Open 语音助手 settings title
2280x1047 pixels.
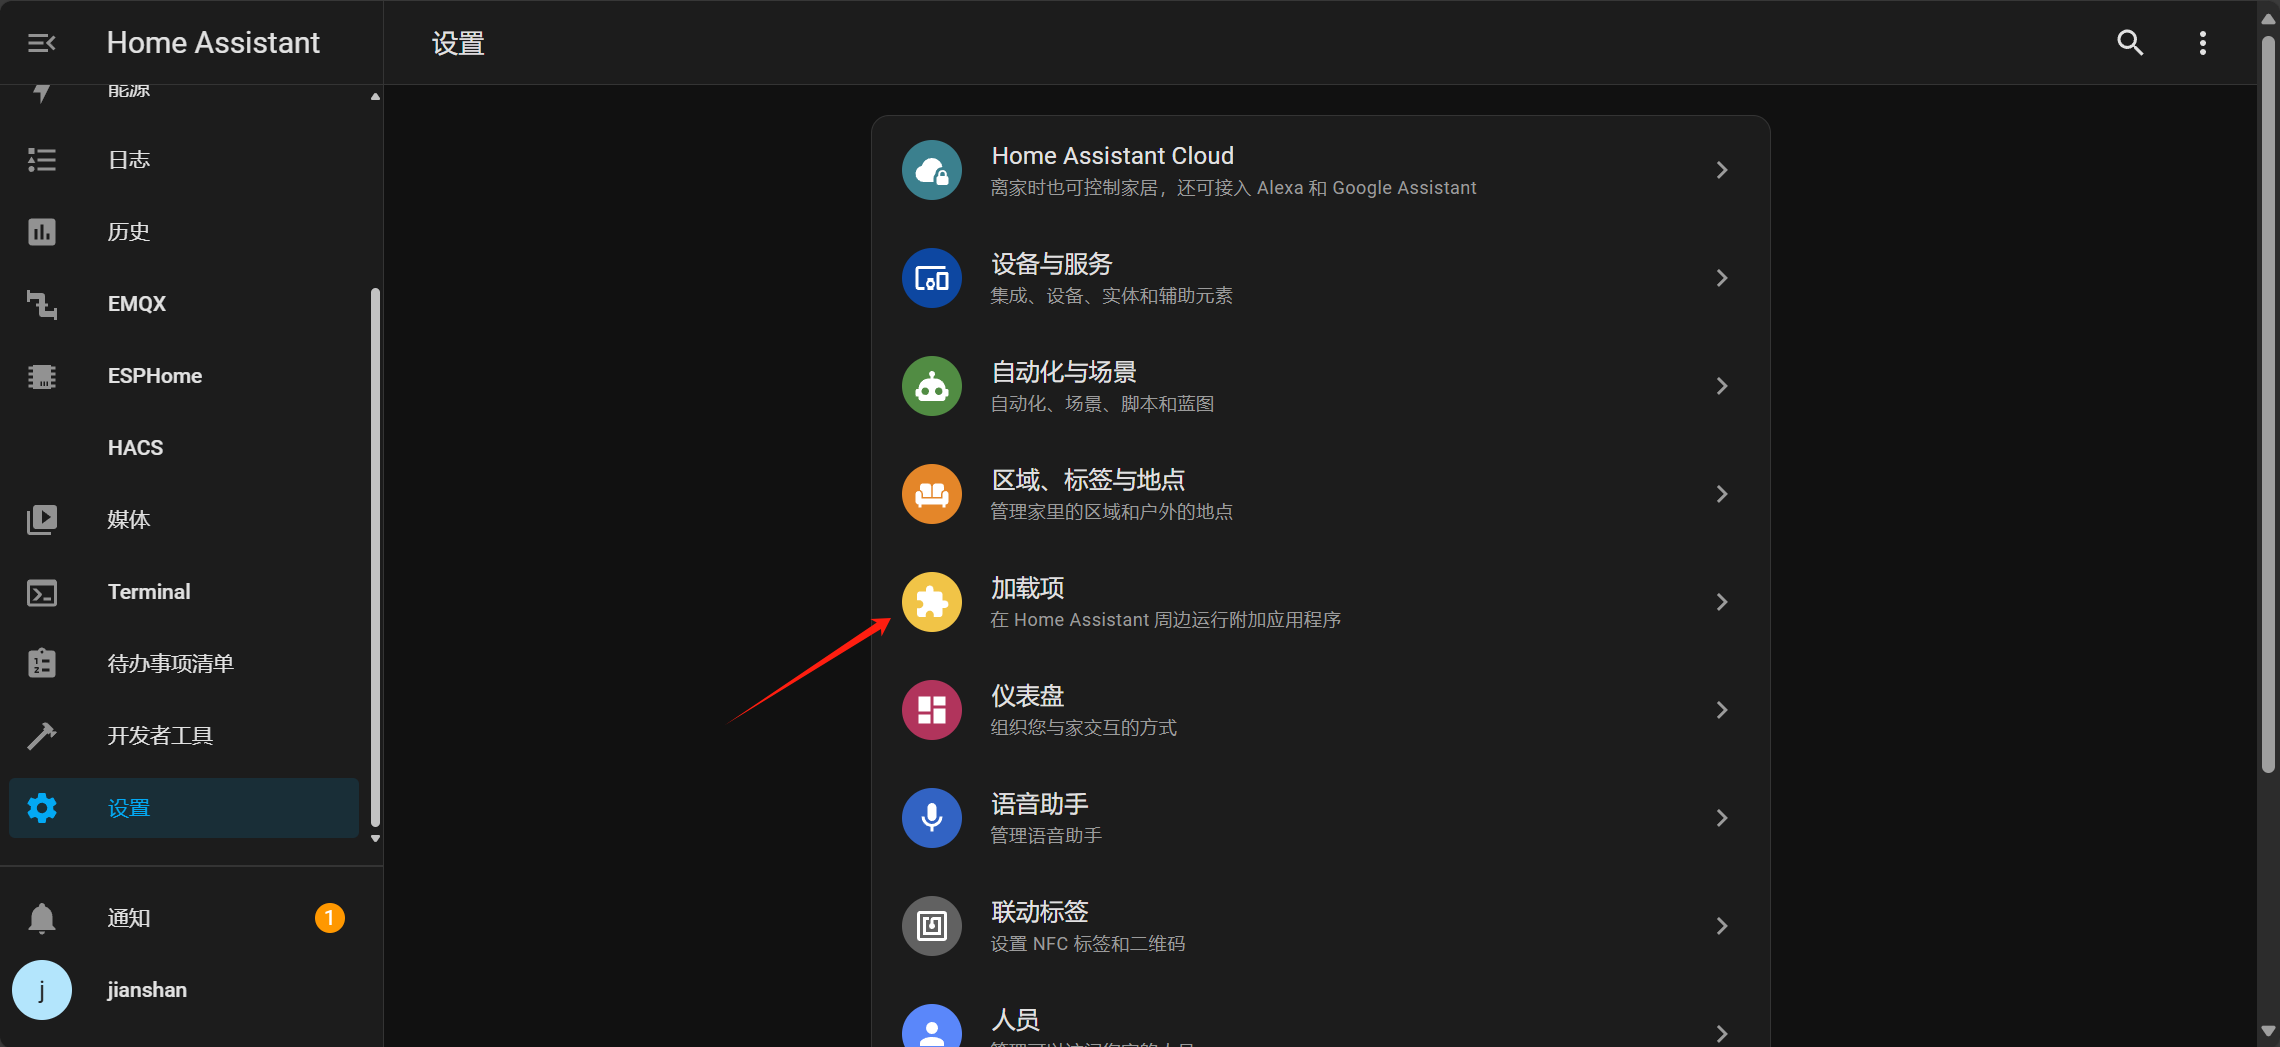point(1040,804)
